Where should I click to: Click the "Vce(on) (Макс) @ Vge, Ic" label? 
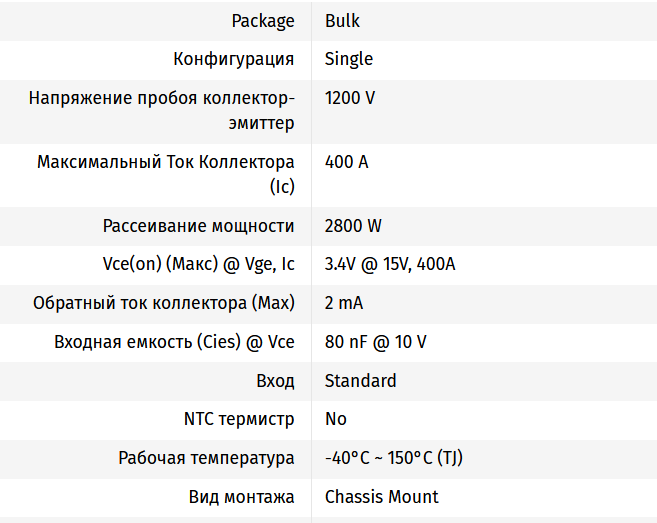(x=192, y=264)
